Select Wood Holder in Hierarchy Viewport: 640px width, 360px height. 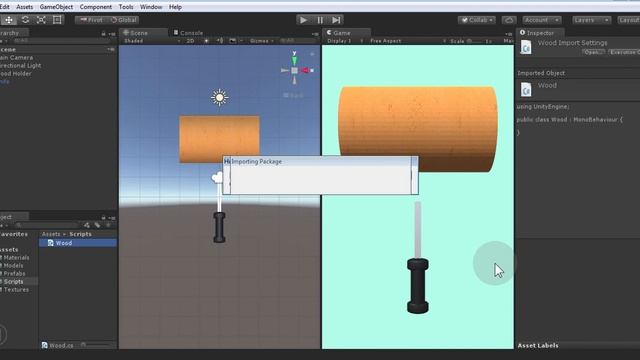pos(16,73)
